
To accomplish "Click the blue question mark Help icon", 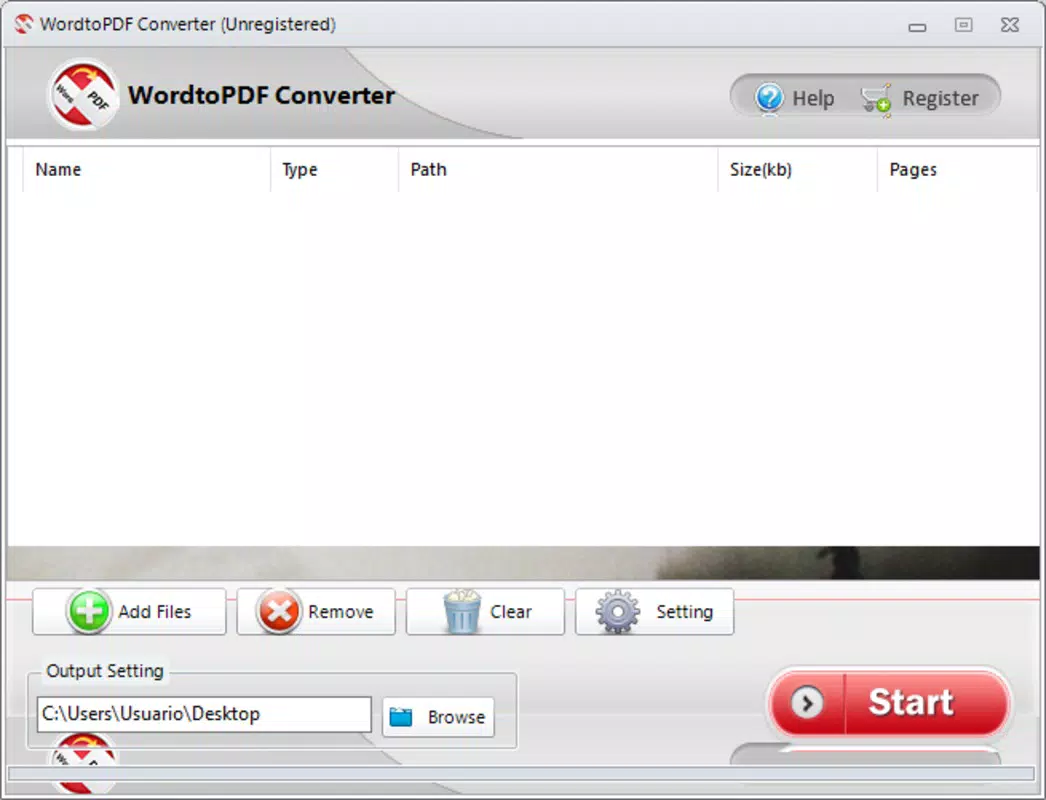I will [769, 98].
